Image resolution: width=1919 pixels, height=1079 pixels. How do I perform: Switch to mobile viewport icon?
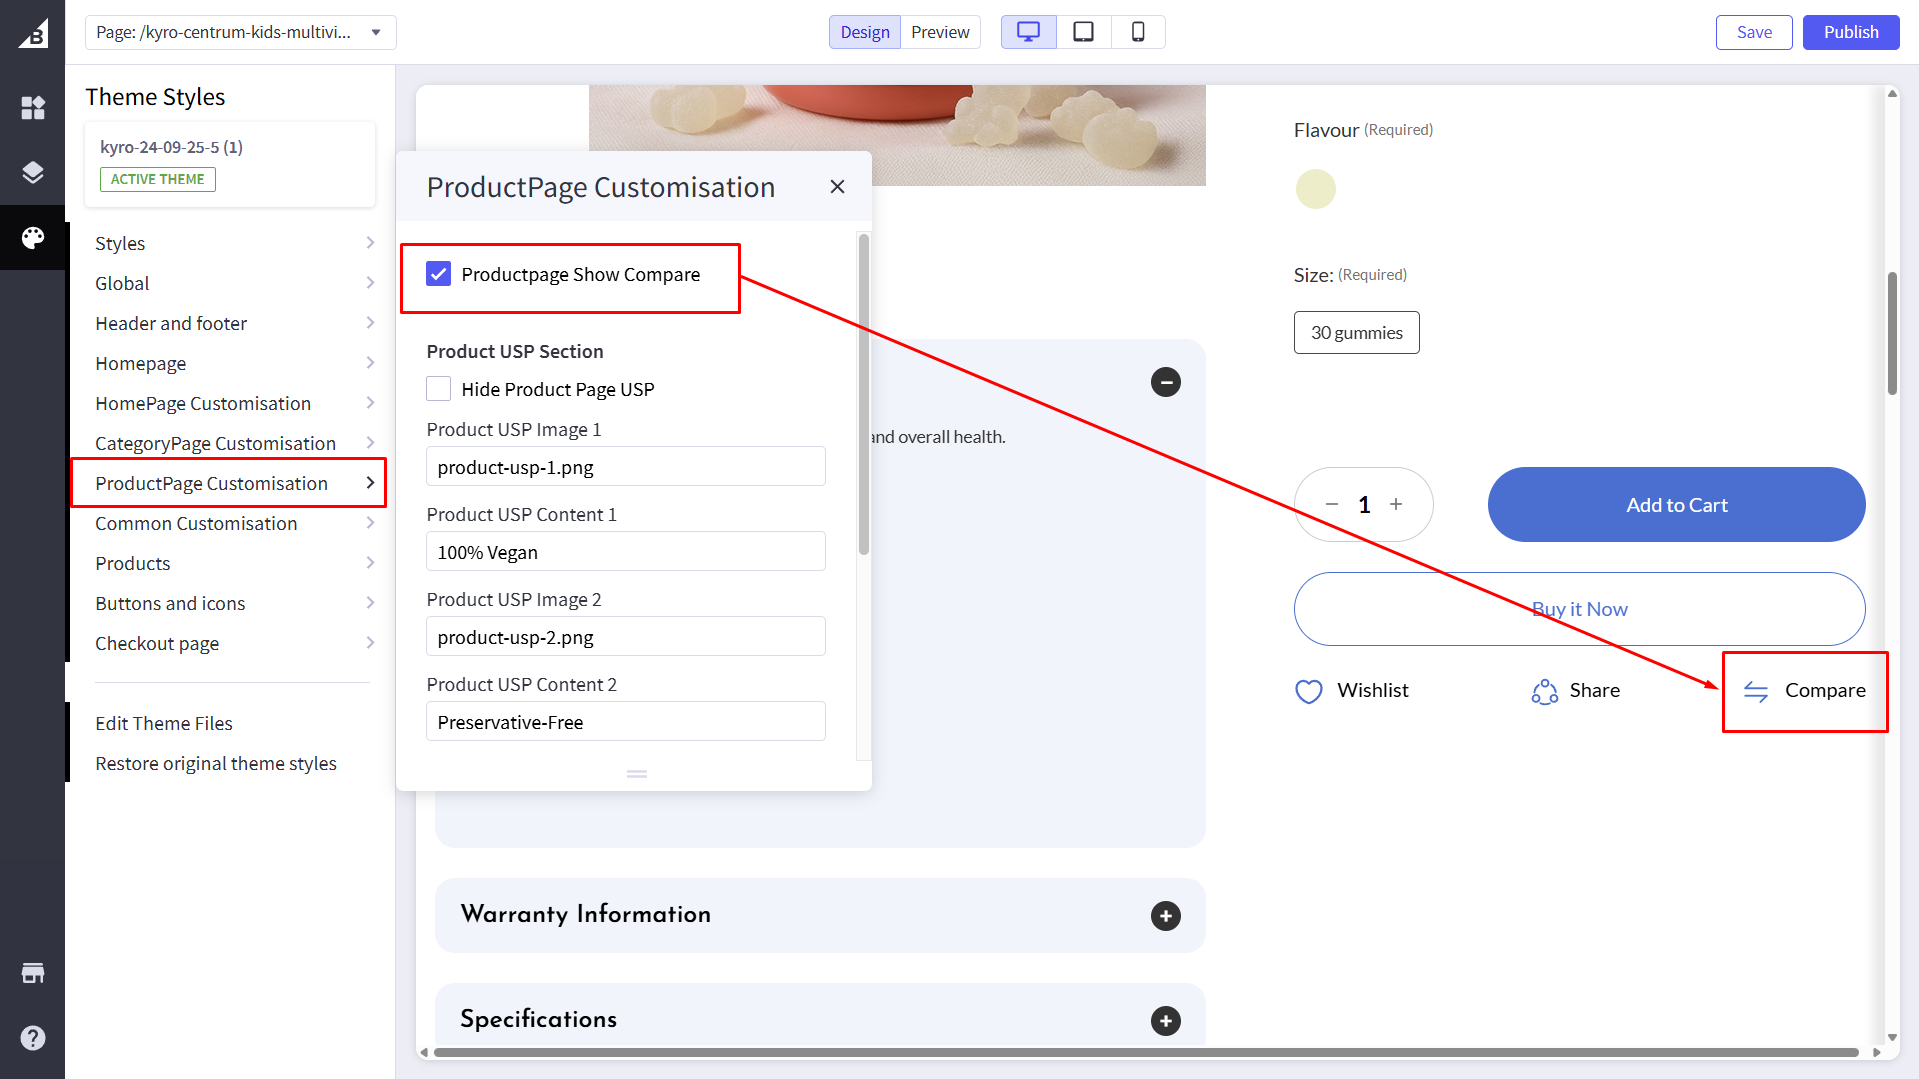point(1138,32)
